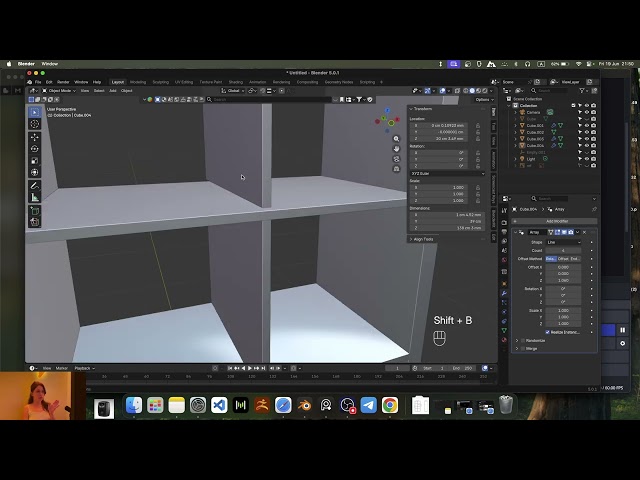The height and width of the screenshot is (480, 640).
Task: Open the XYZ Euler rotation mode dropdown
Action: (x=447, y=173)
